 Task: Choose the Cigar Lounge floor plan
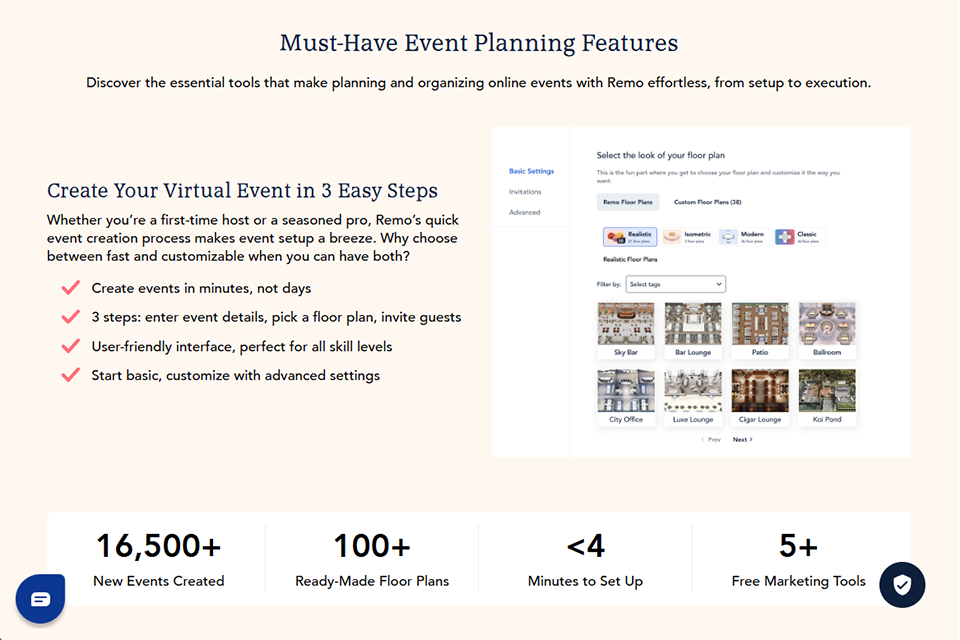click(760, 397)
